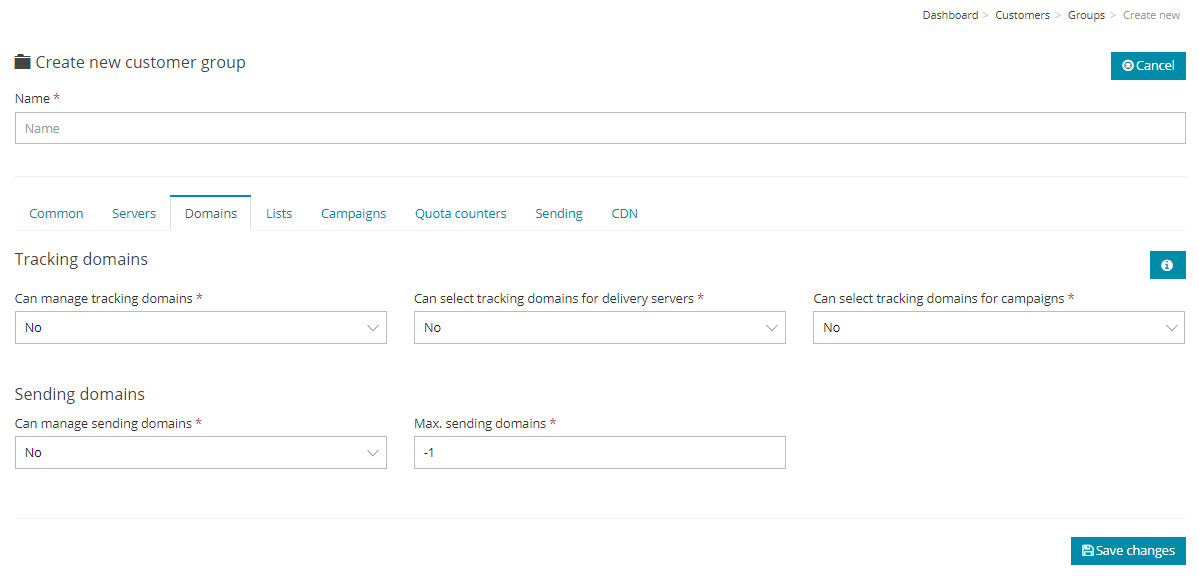Click the Cancel button

1147,66
